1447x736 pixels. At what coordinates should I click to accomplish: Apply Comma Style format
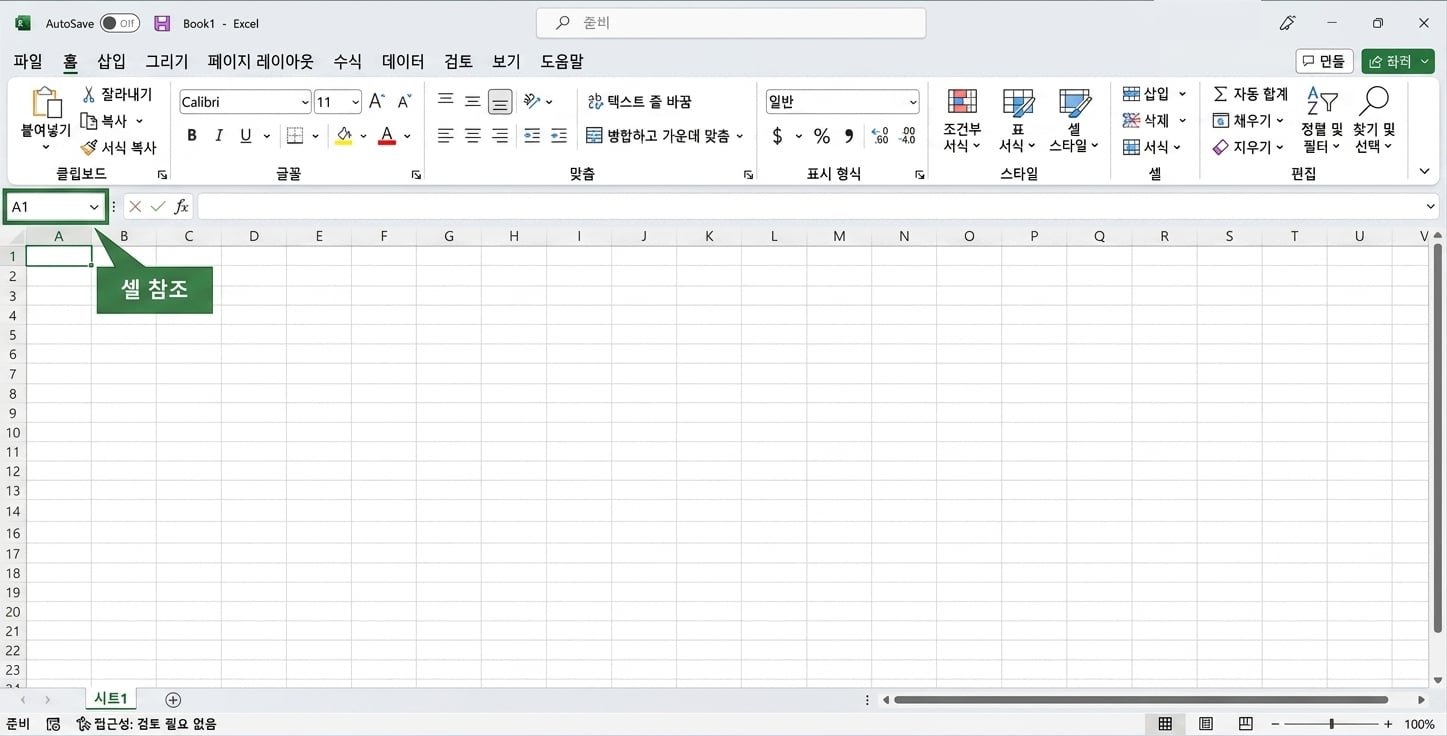(x=849, y=136)
